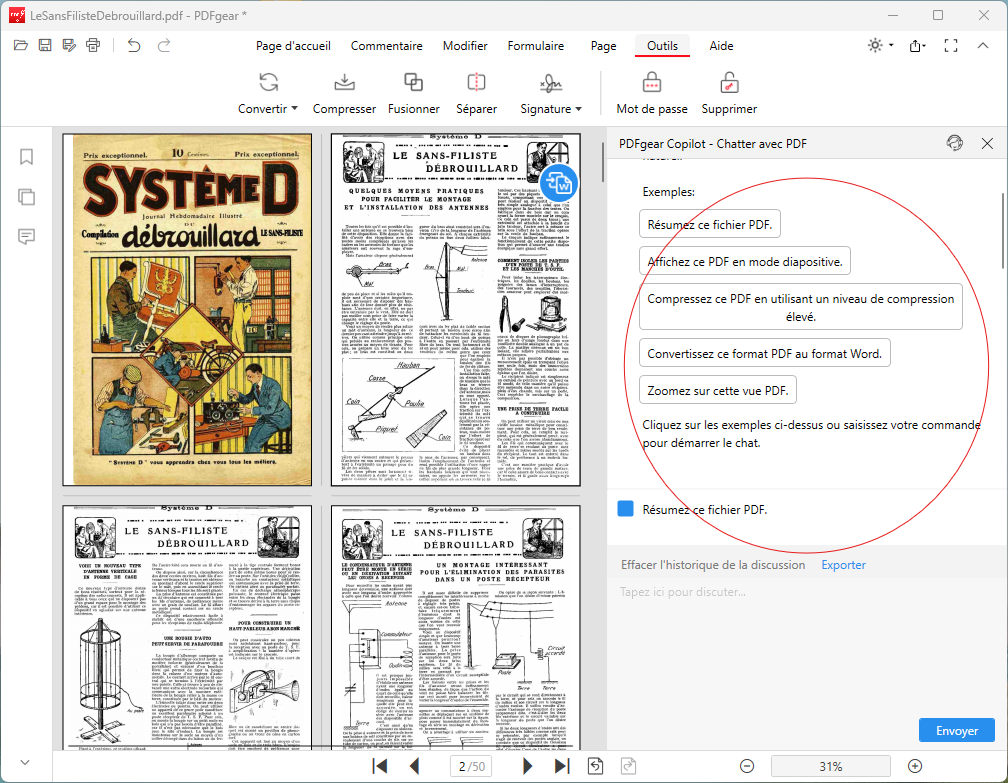This screenshot has width=1008, height=783.
Task: Click the Supprimer password tool
Action: point(729,93)
